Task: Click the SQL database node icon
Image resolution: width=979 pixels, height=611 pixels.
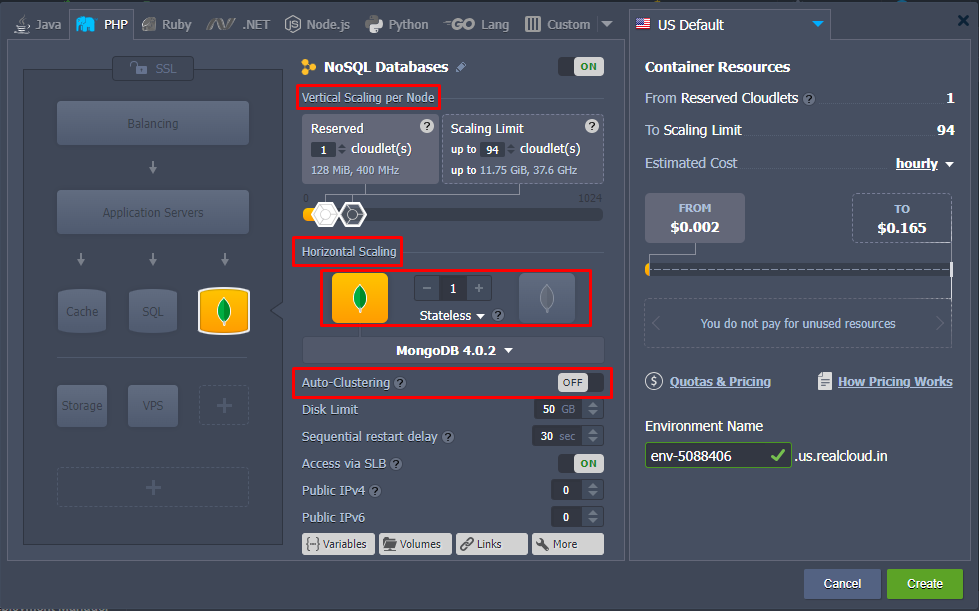Action: tap(152, 311)
